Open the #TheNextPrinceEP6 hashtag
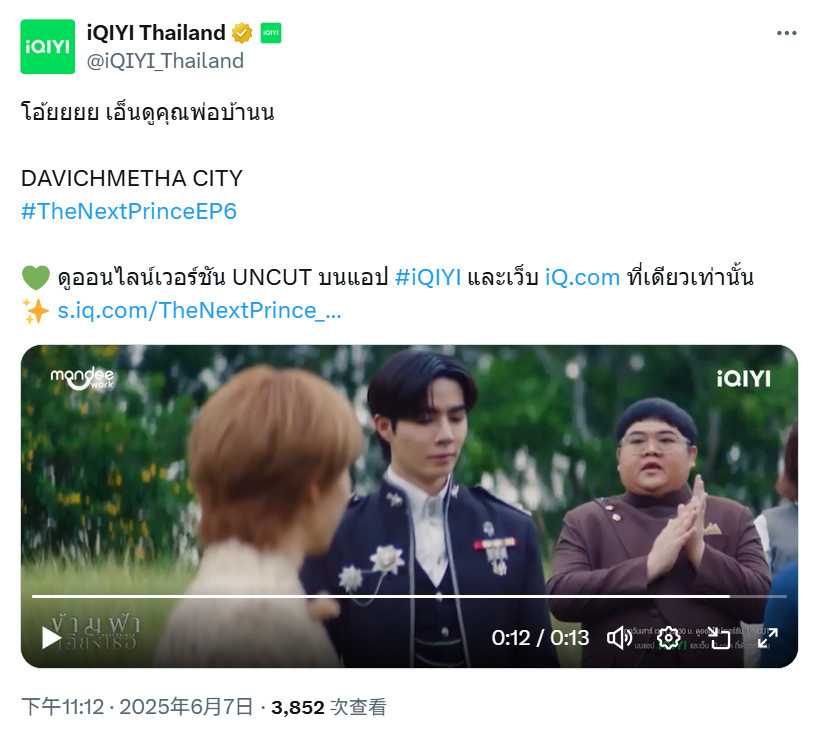819x738 pixels. click(129, 211)
